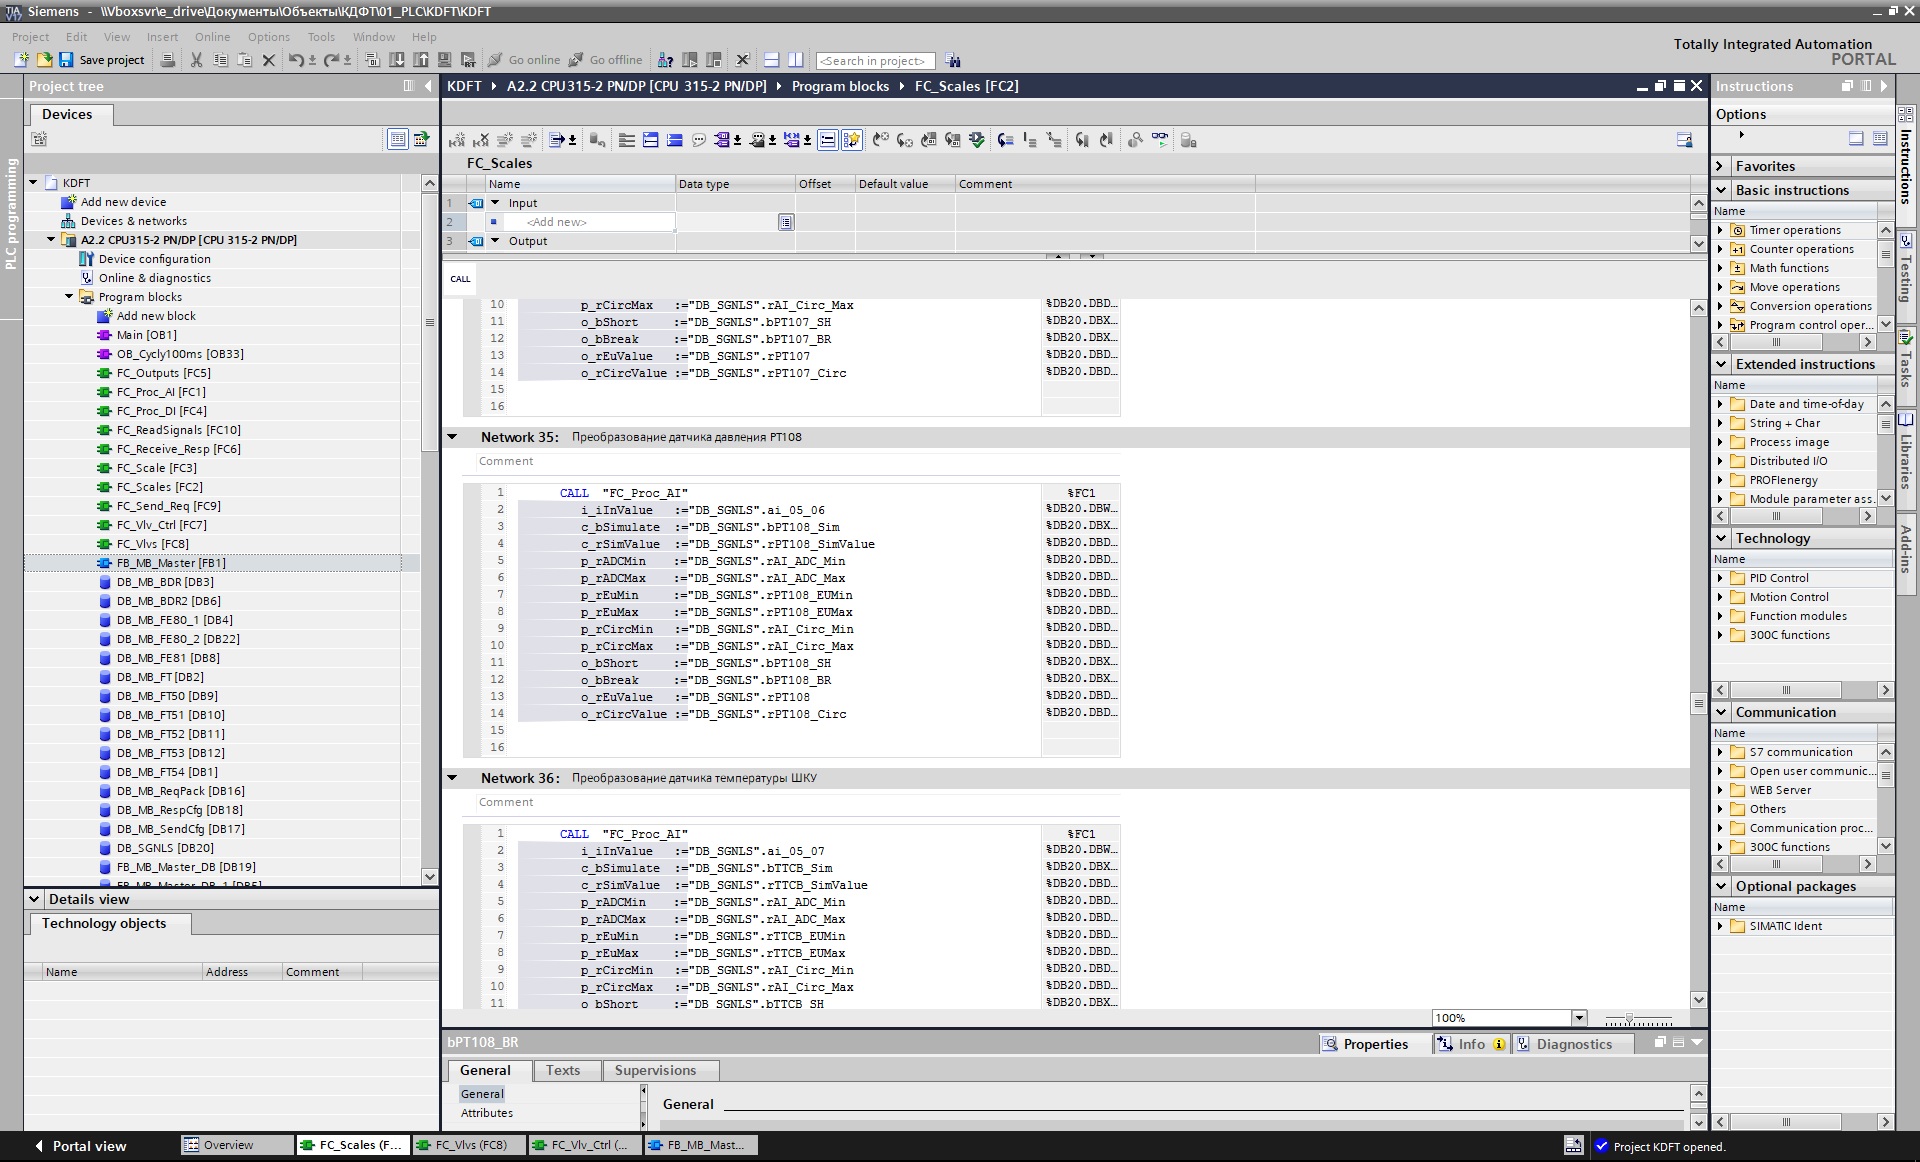This screenshot has height=1162, width=1920.
Task: Click the compile check icon in the editor toolbar
Action: (x=977, y=140)
